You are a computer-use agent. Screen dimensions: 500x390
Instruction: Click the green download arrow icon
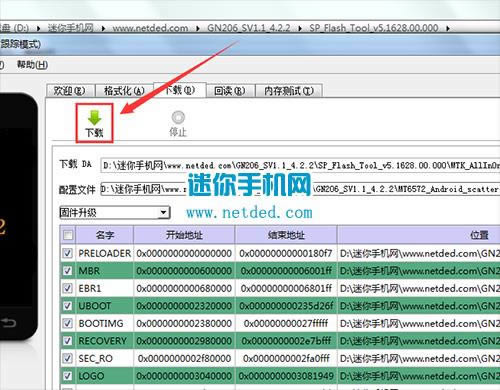[94, 118]
